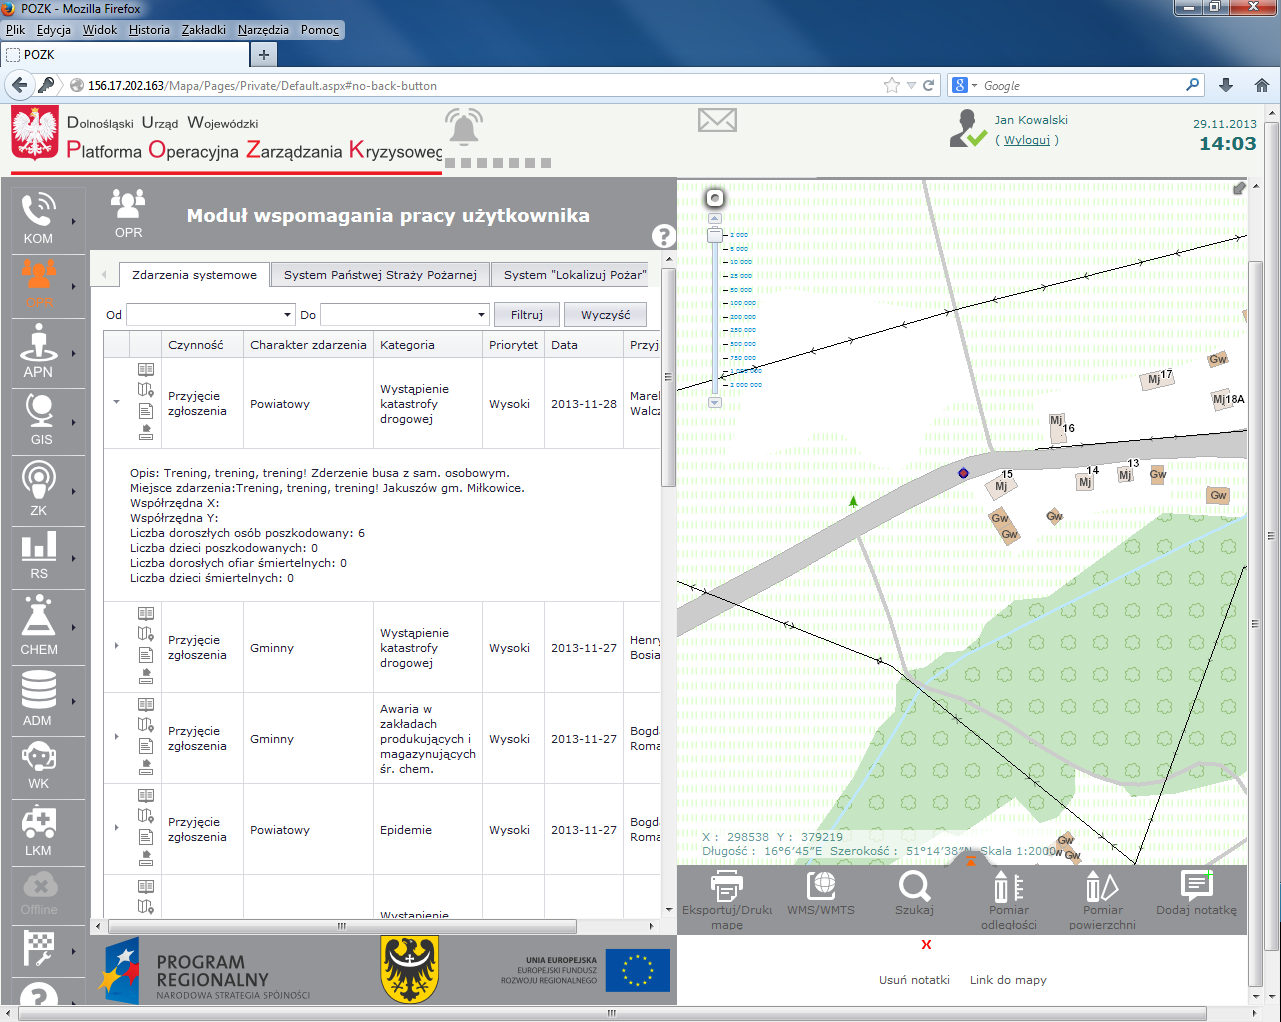Collapse the expanded 2013-11-28 event row
This screenshot has height=1022, width=1281.
pyautogui.click(x=116, y=402)
